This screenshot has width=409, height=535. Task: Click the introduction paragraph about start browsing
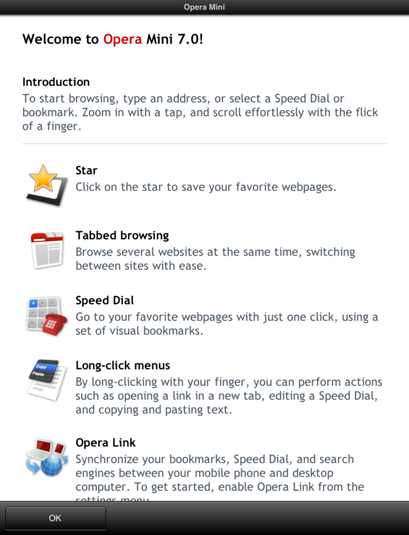200,112
